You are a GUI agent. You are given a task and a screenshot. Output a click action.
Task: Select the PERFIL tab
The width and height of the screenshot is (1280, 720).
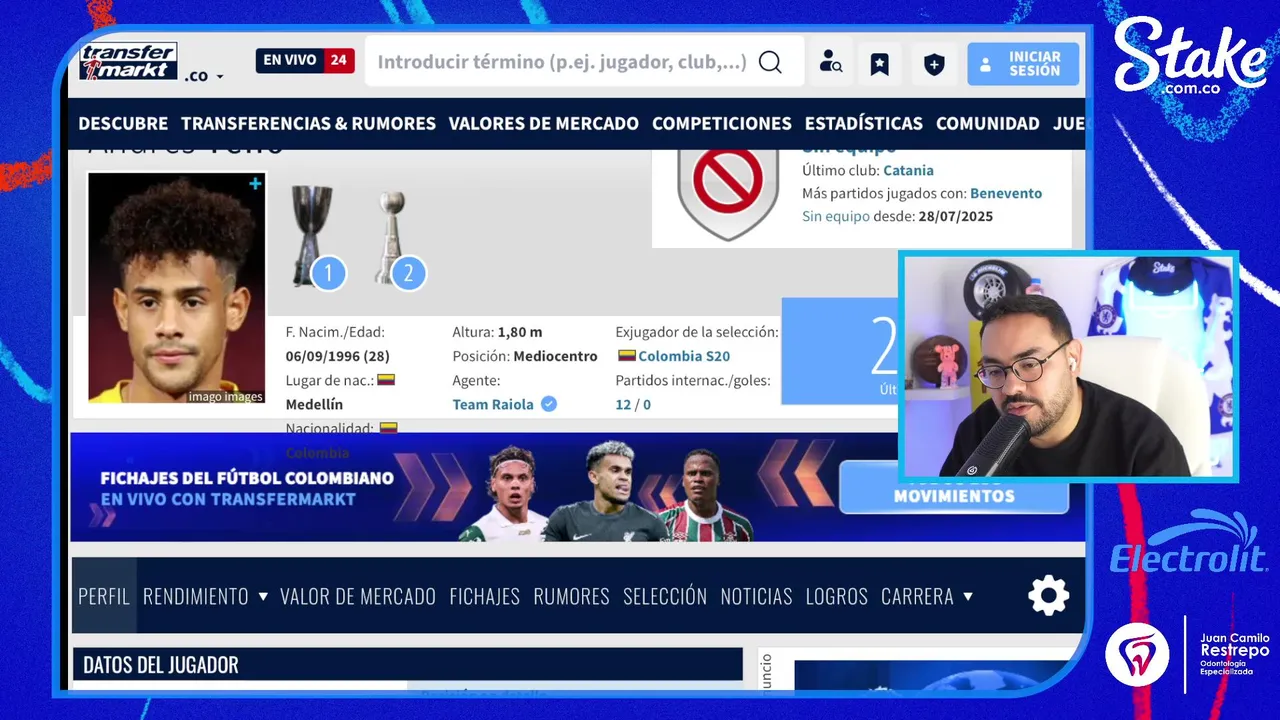(104, 596)
